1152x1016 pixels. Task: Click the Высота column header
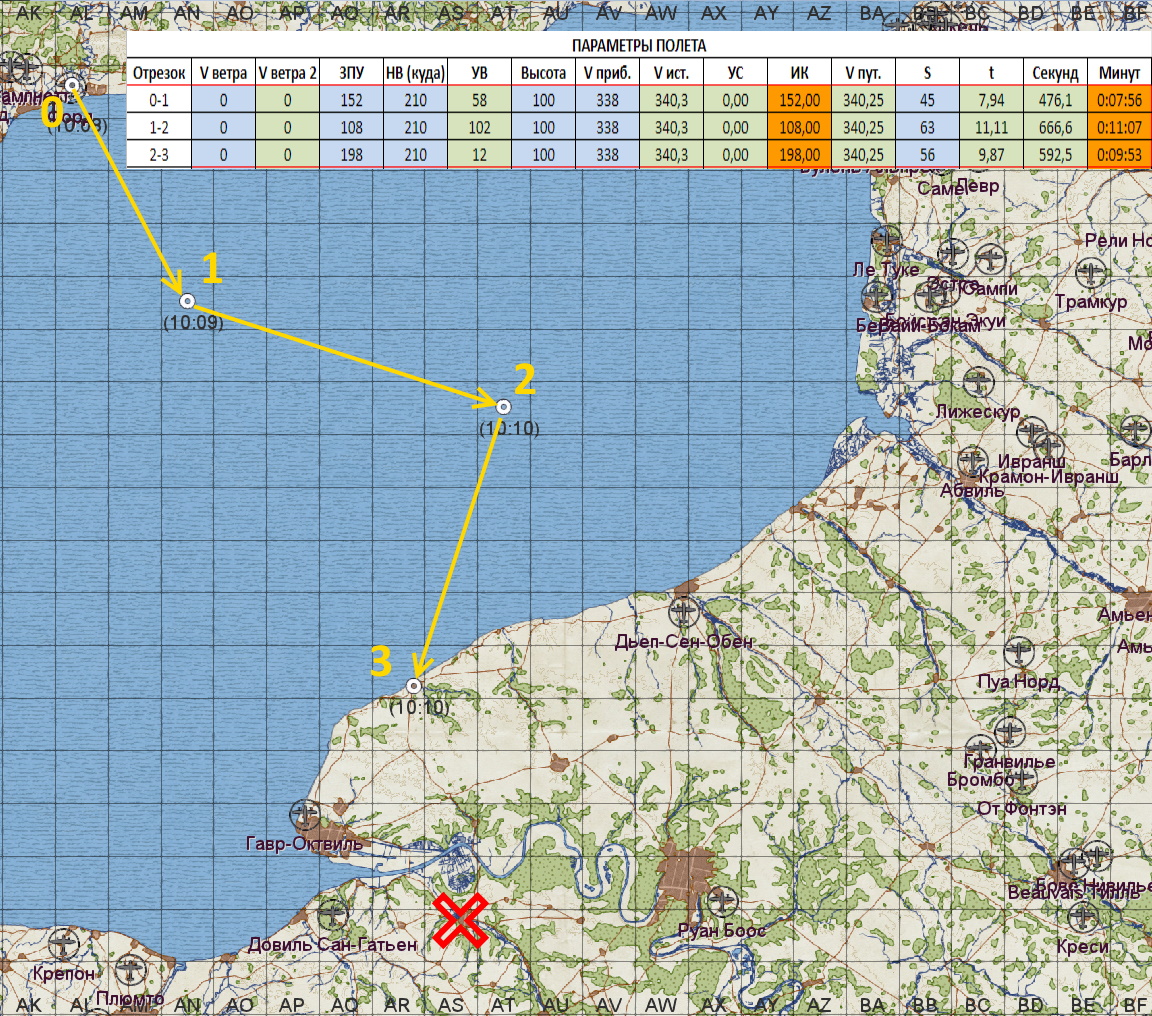pyautogui.click(x=543, y=73)
